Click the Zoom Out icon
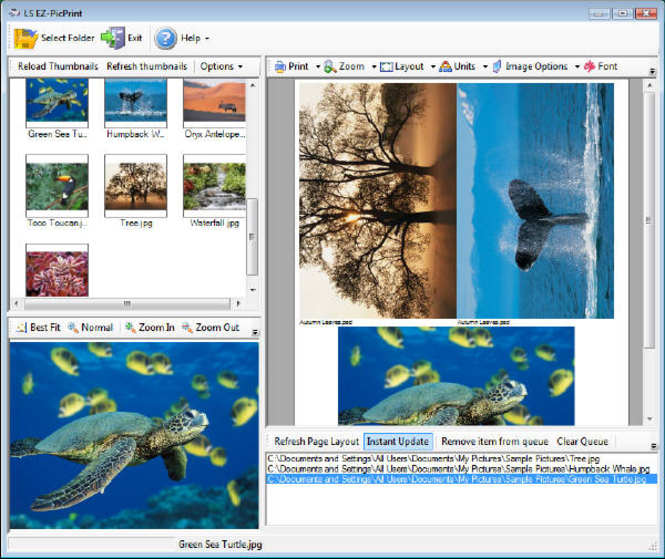This screenshot has height=559, width=665. [x=187, y=327]
